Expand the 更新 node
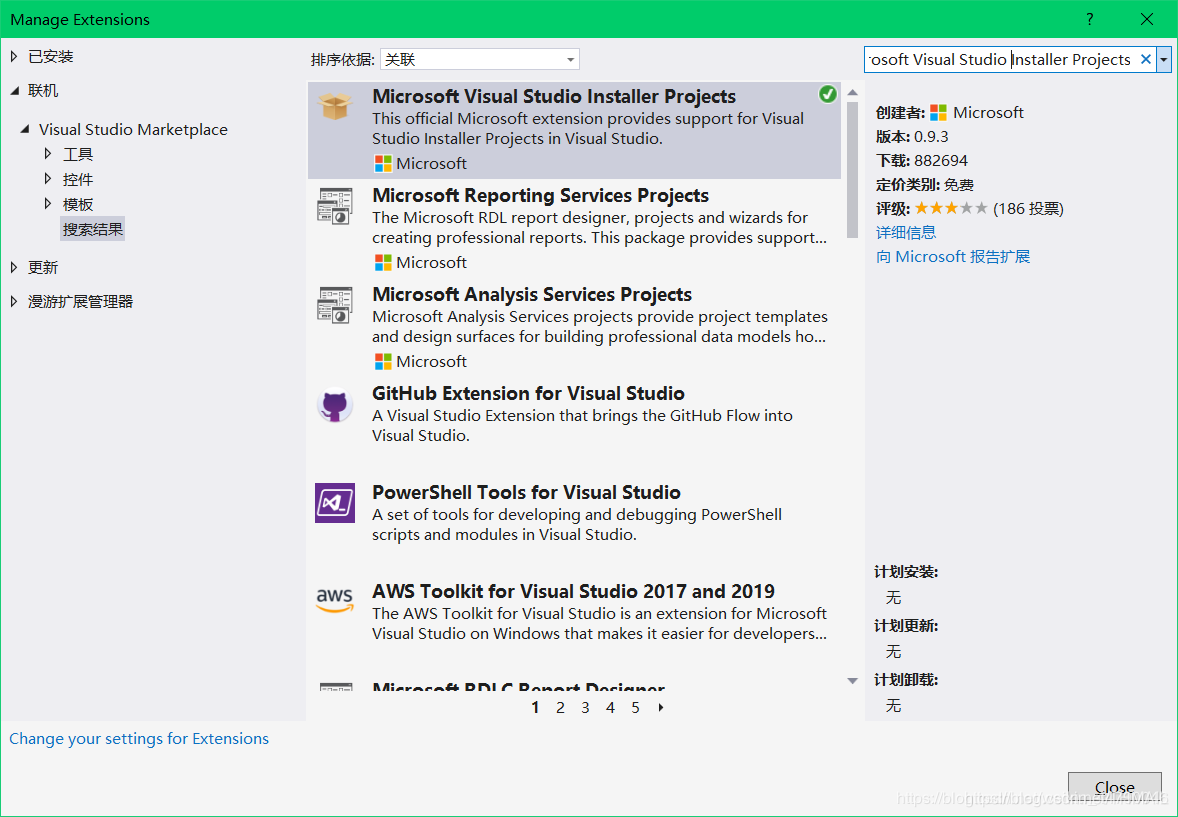The image size is (1178, 817). click(14, 267)
